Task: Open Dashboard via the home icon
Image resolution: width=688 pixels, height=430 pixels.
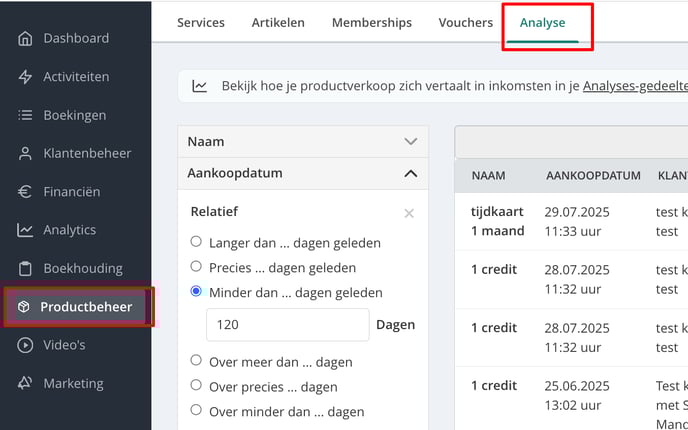Action: [x=25, y=39]
